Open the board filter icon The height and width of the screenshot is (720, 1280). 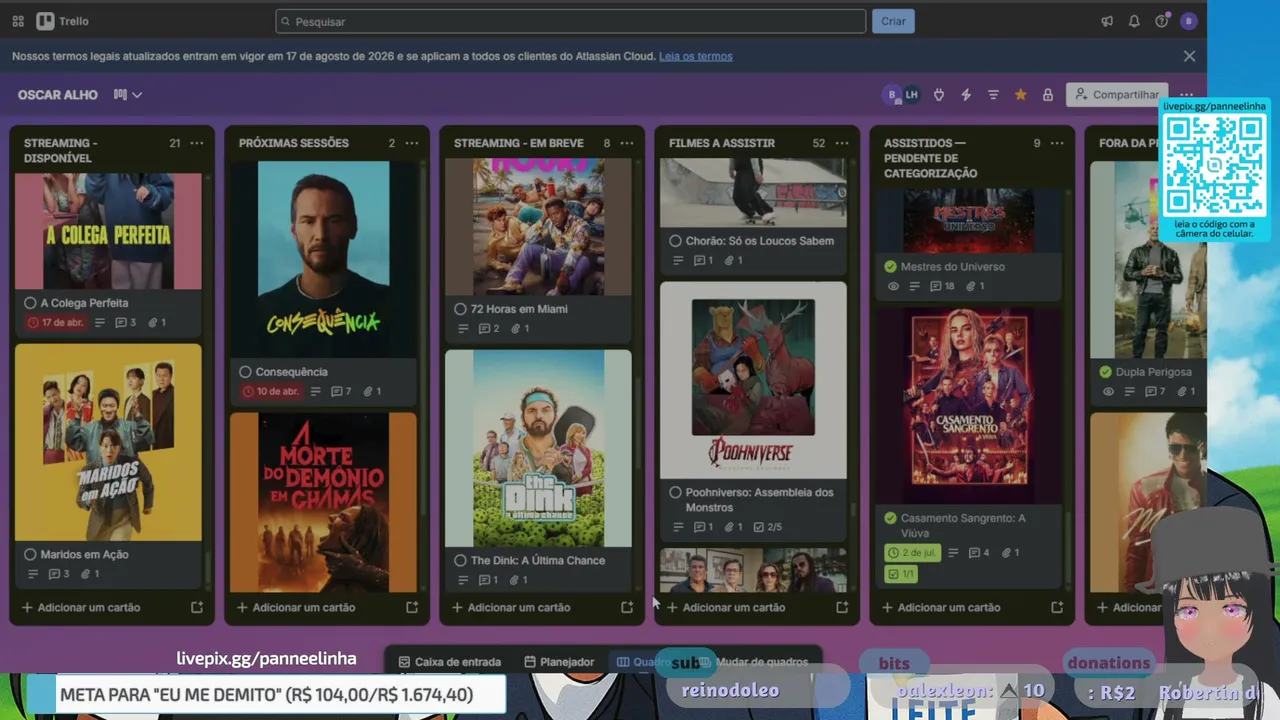pyautogui.click(x=993, y=95)
